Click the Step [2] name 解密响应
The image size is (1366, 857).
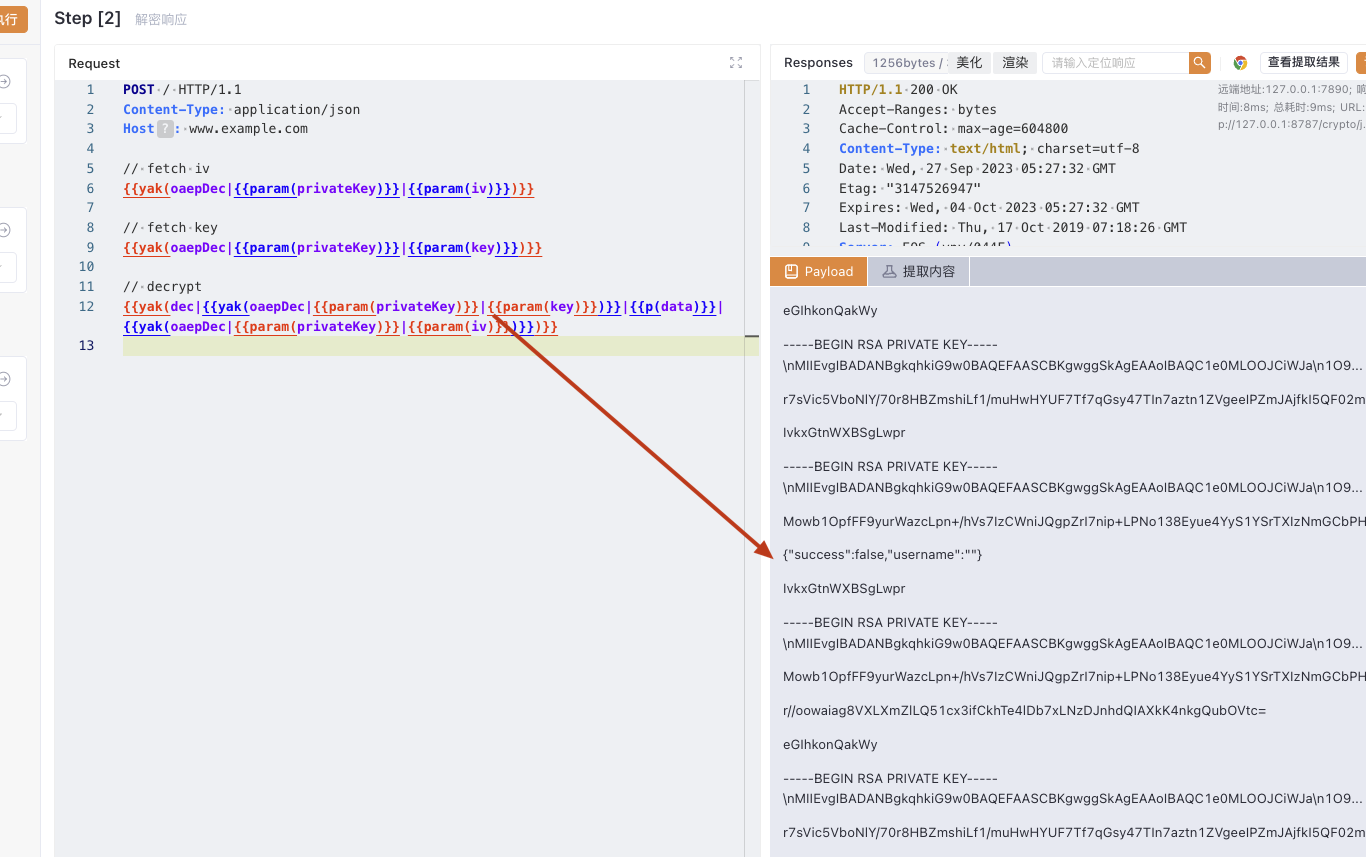coord(161,19)
